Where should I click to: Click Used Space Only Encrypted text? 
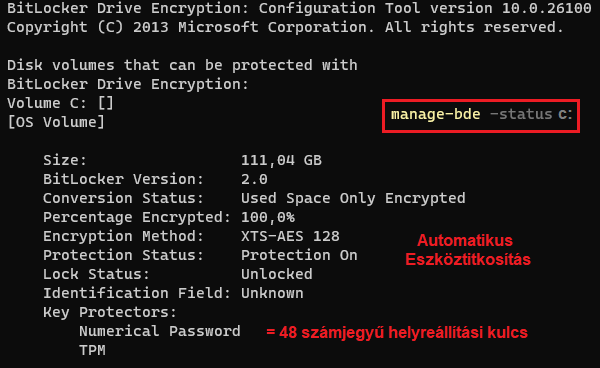(353, 198)
